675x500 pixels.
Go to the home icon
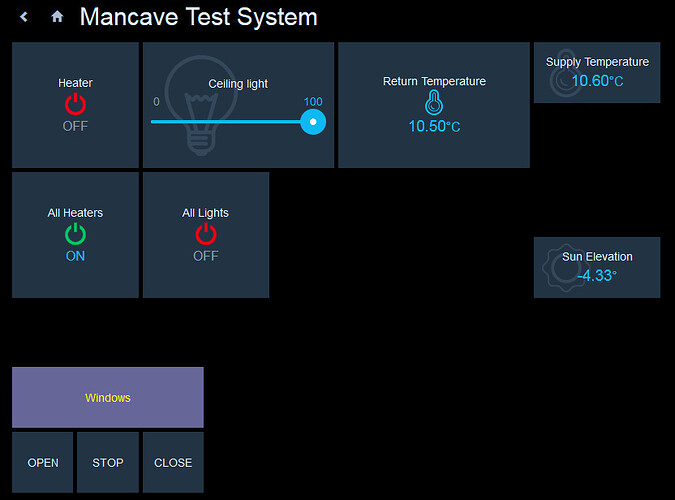[57, 17]
